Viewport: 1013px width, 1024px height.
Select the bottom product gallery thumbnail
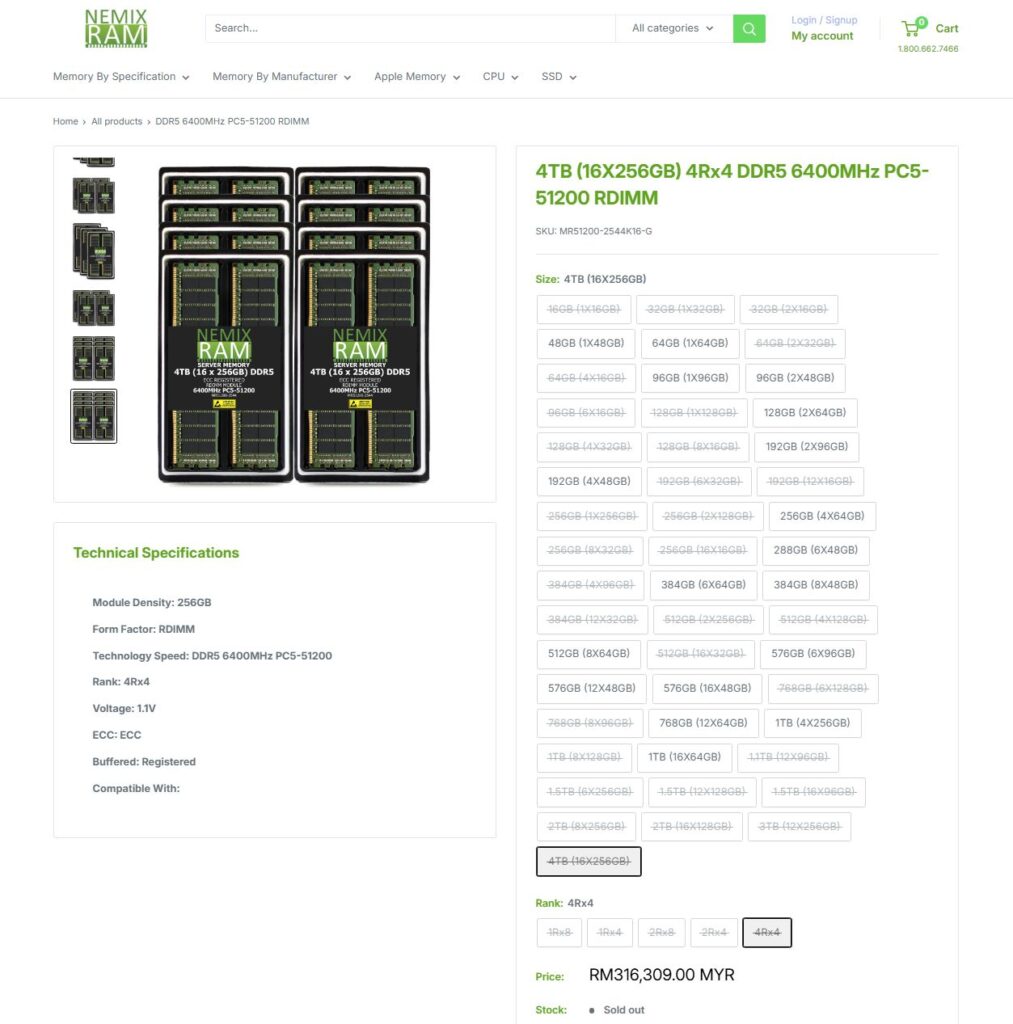92,415
